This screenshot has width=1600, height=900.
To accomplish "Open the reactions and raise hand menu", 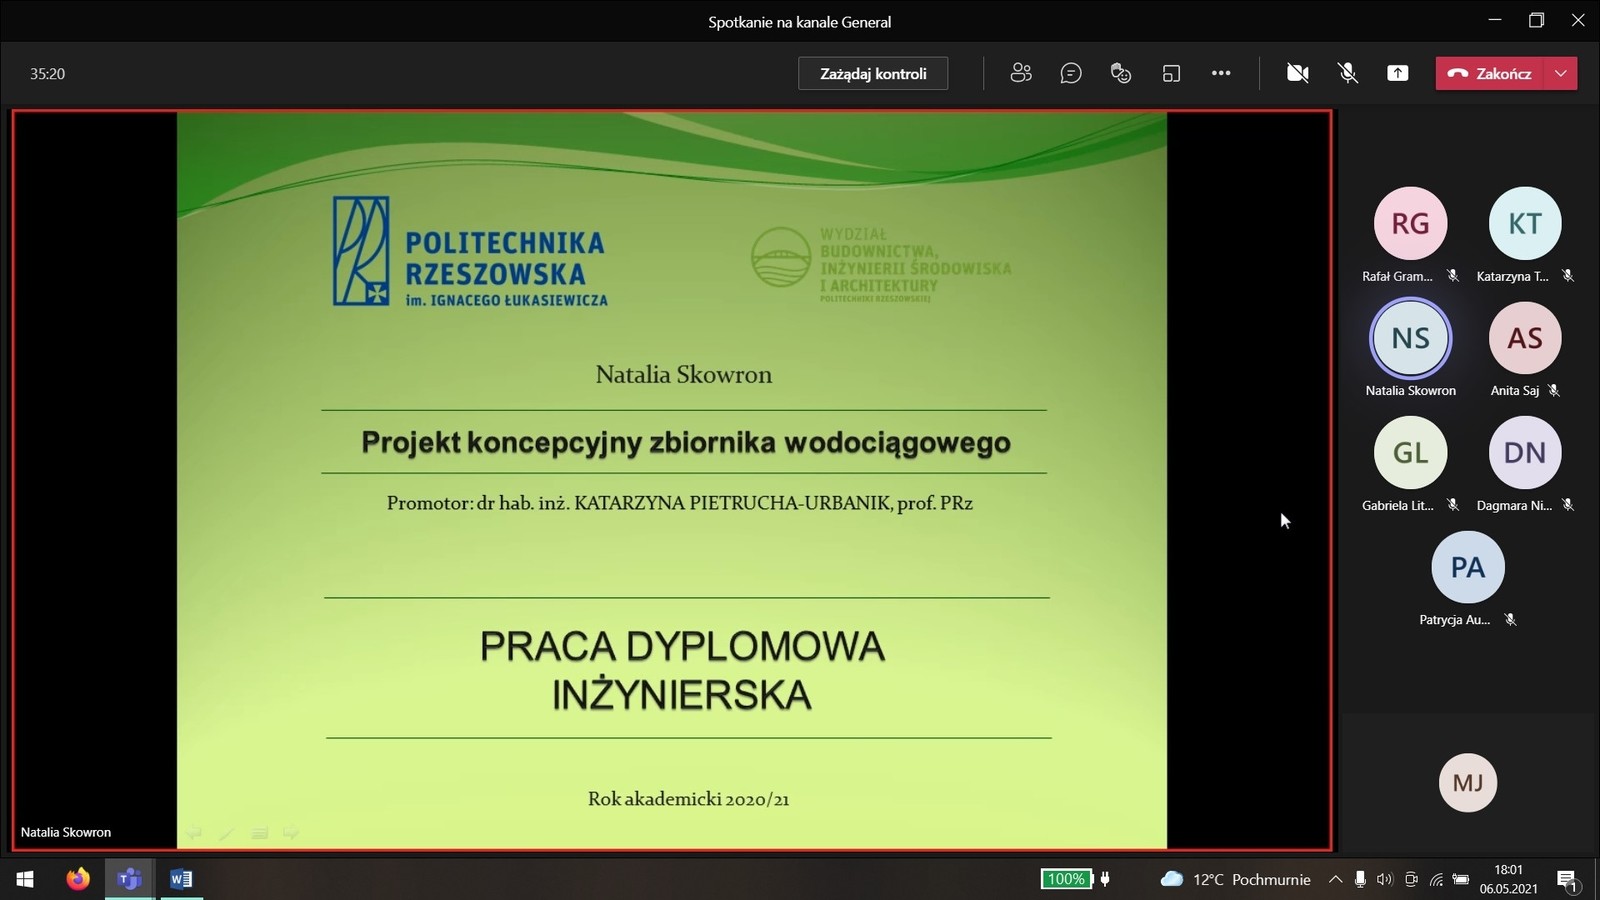I will tap(1121, 73).
